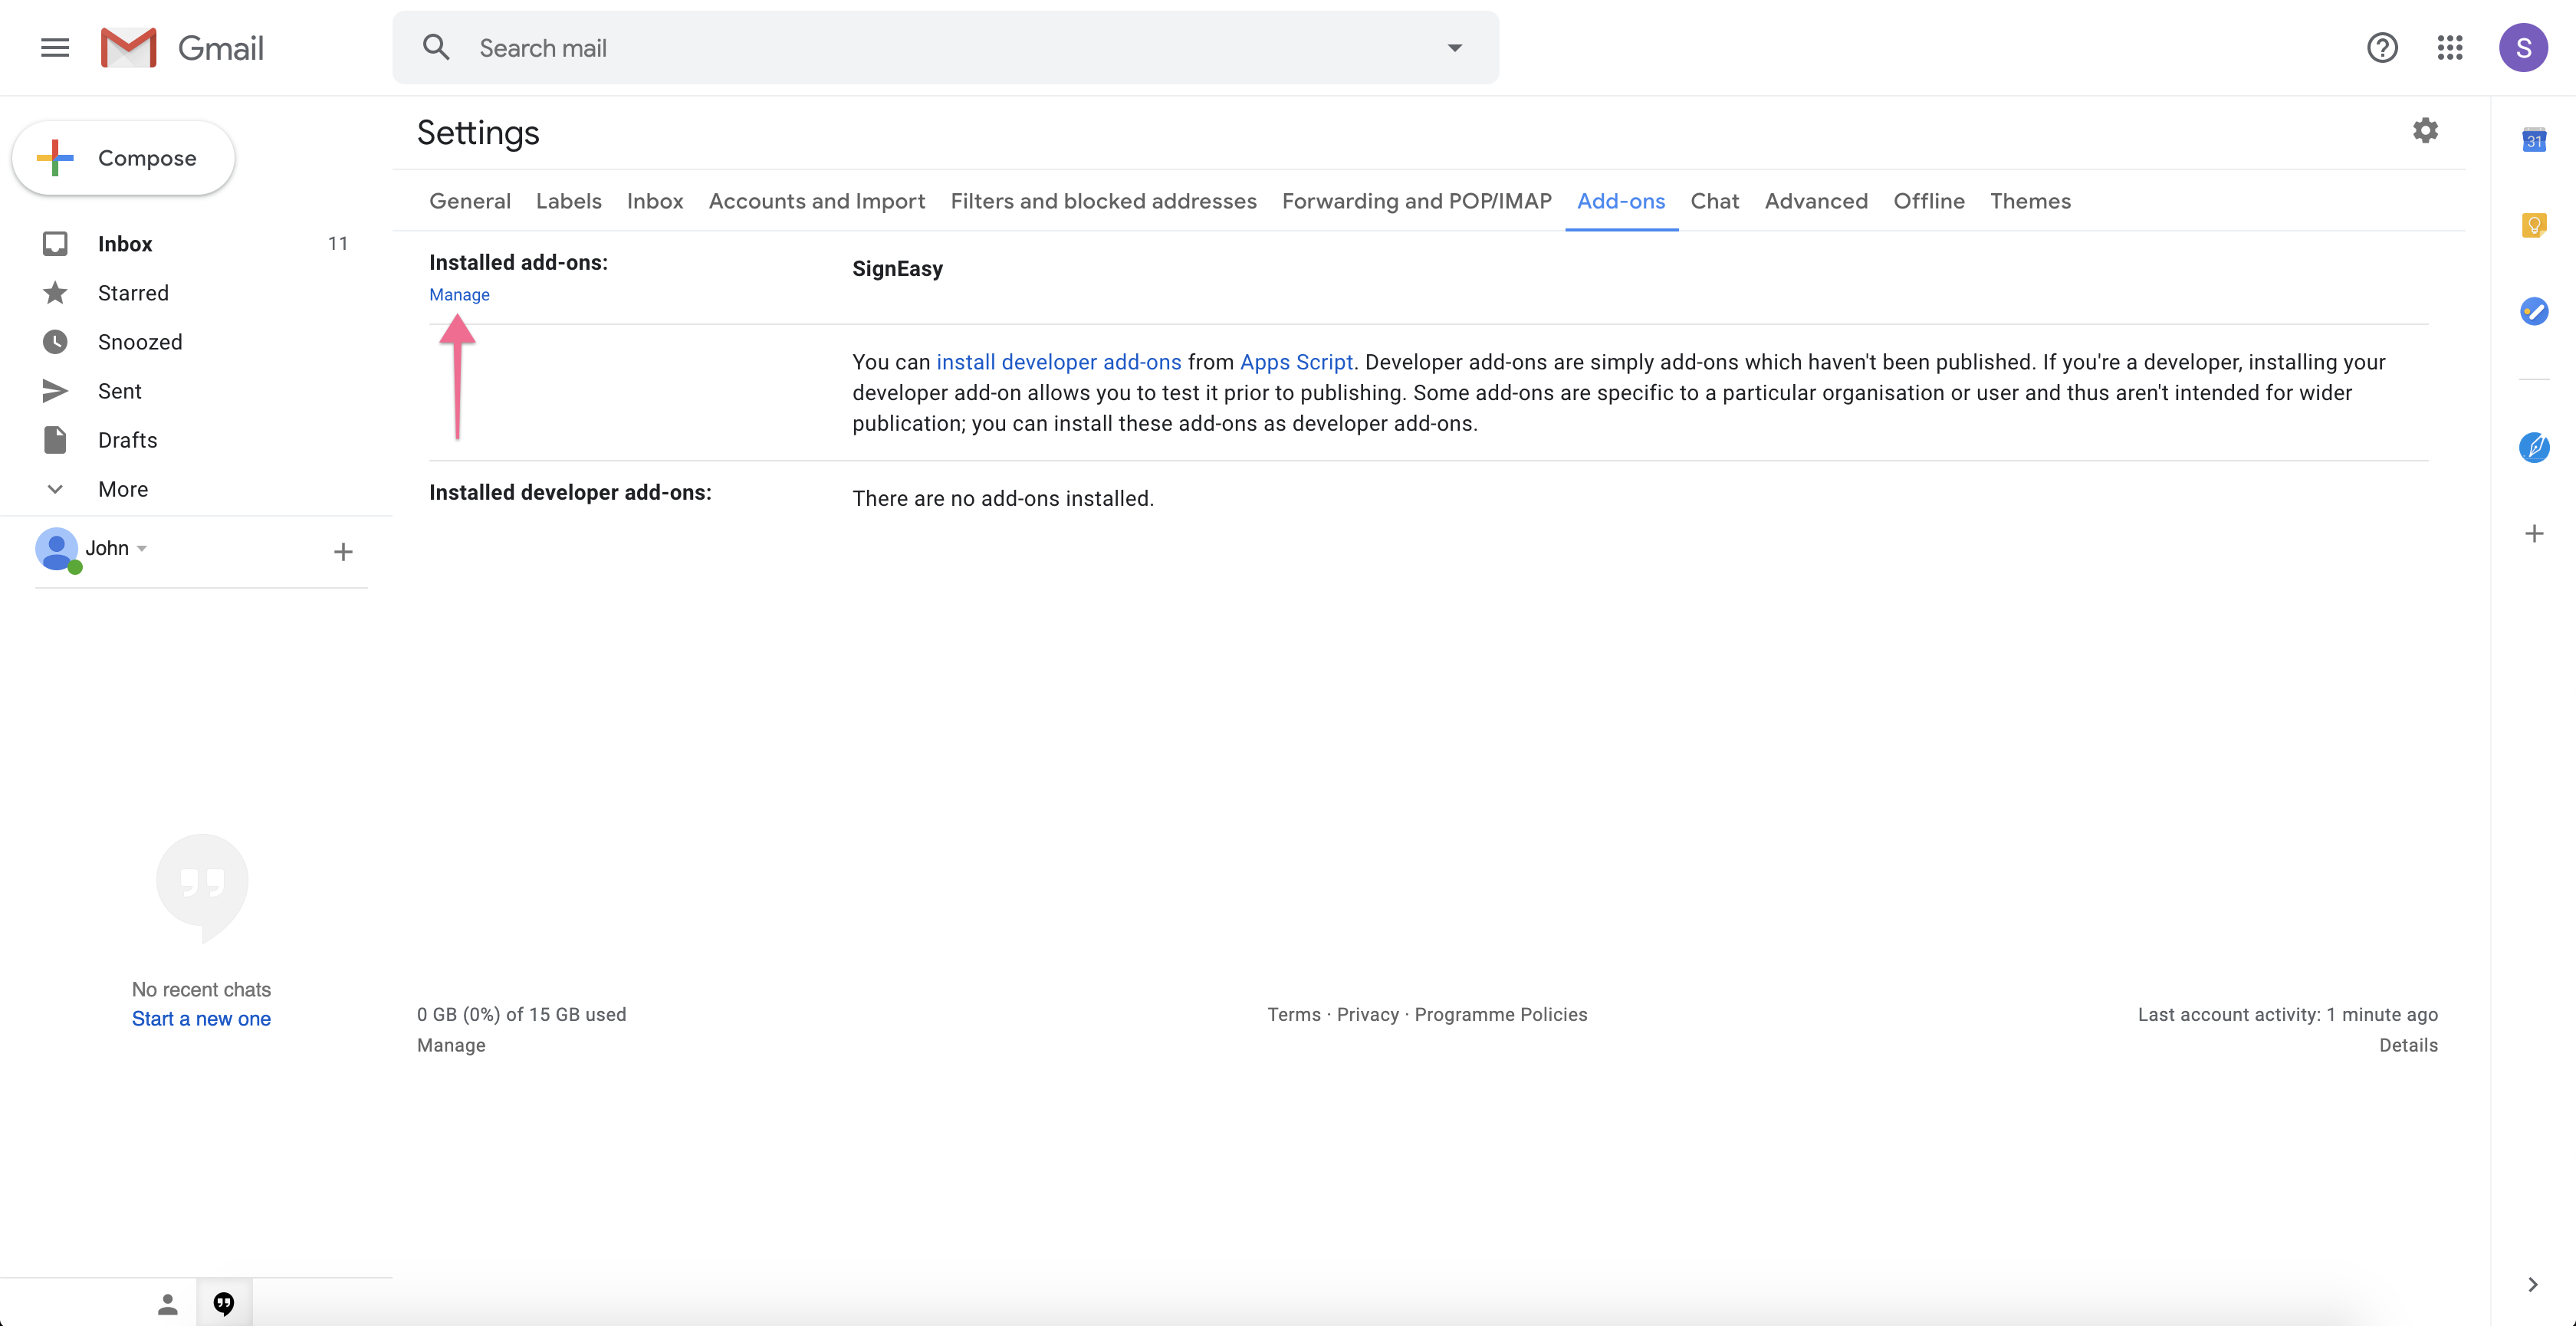The width and height of the screenshot is (2576, 1326).
Task: Click the install developer add-ons link
Action: pyautogui.click(x=1059, y=362)
